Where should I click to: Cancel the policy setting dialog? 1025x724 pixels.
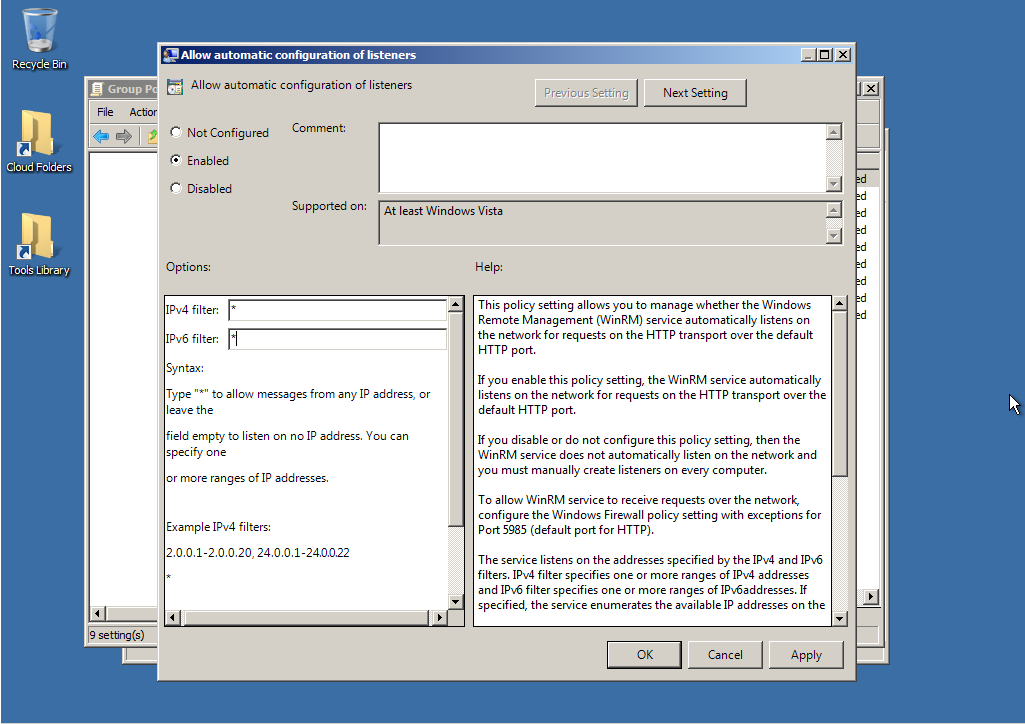pyautogui.click(x=725, y=655)
